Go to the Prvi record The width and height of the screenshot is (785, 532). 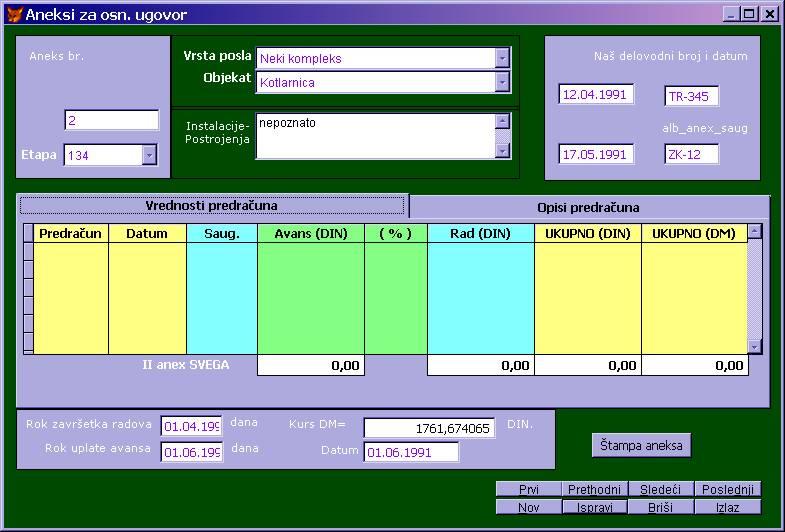pos(529,489)
